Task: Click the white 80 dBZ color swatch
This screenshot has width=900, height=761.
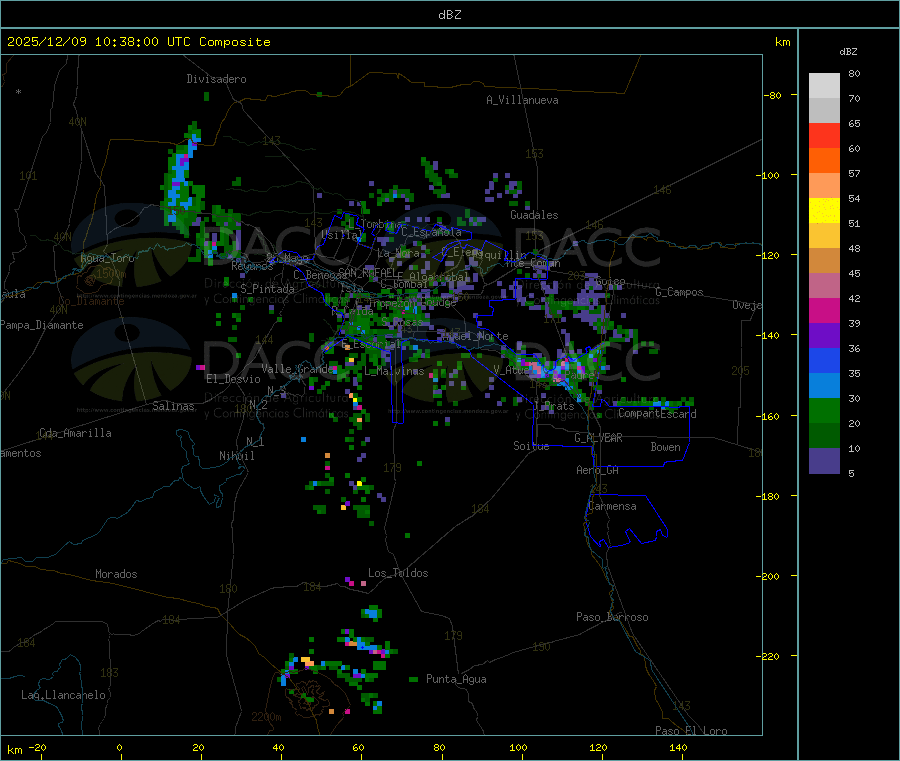Action: [824, 86]
